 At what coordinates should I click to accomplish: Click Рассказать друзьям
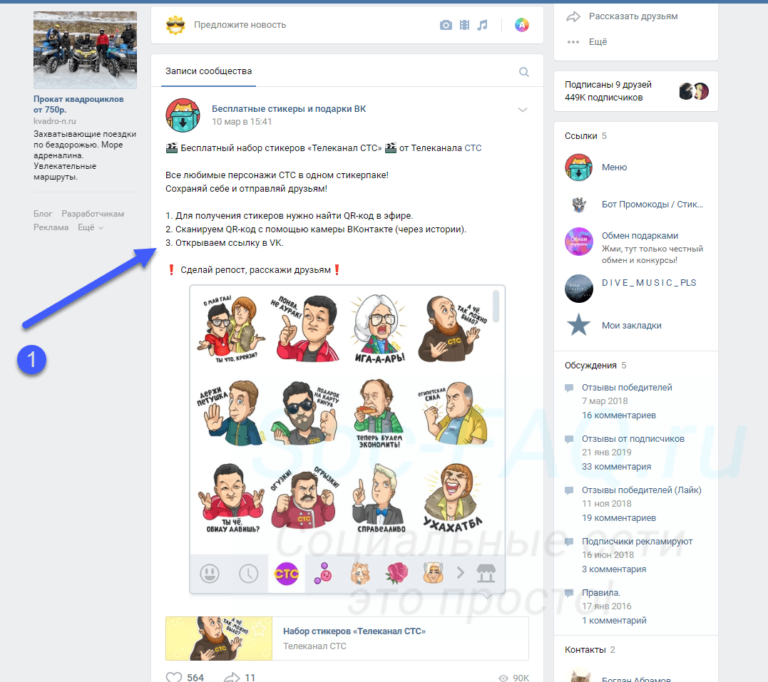click(x=633, y=16)
